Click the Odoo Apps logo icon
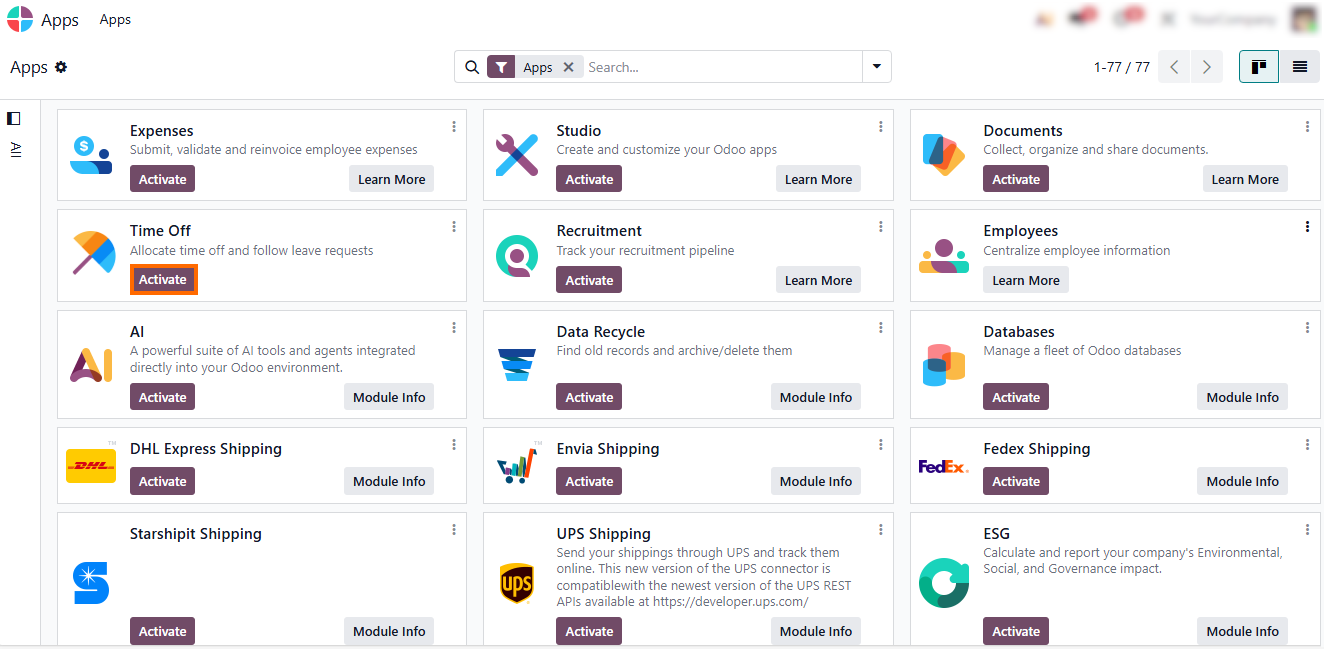This screenshot has width=1324, height=649. pyautogui.click(x=20, y=19)
